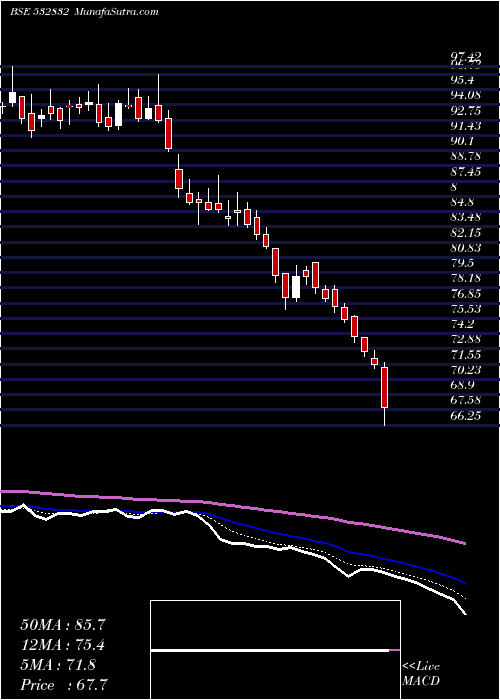Click the 74.2 price label
The height and width of the screenshot is (700, 500).
coord(462,324)
